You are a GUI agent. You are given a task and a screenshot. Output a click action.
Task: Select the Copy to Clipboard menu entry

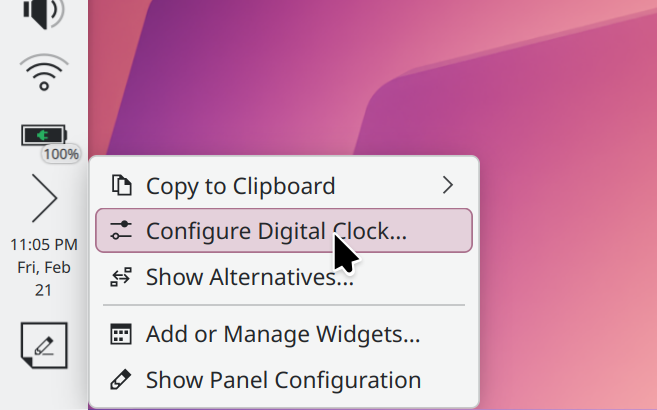[240, 185]
